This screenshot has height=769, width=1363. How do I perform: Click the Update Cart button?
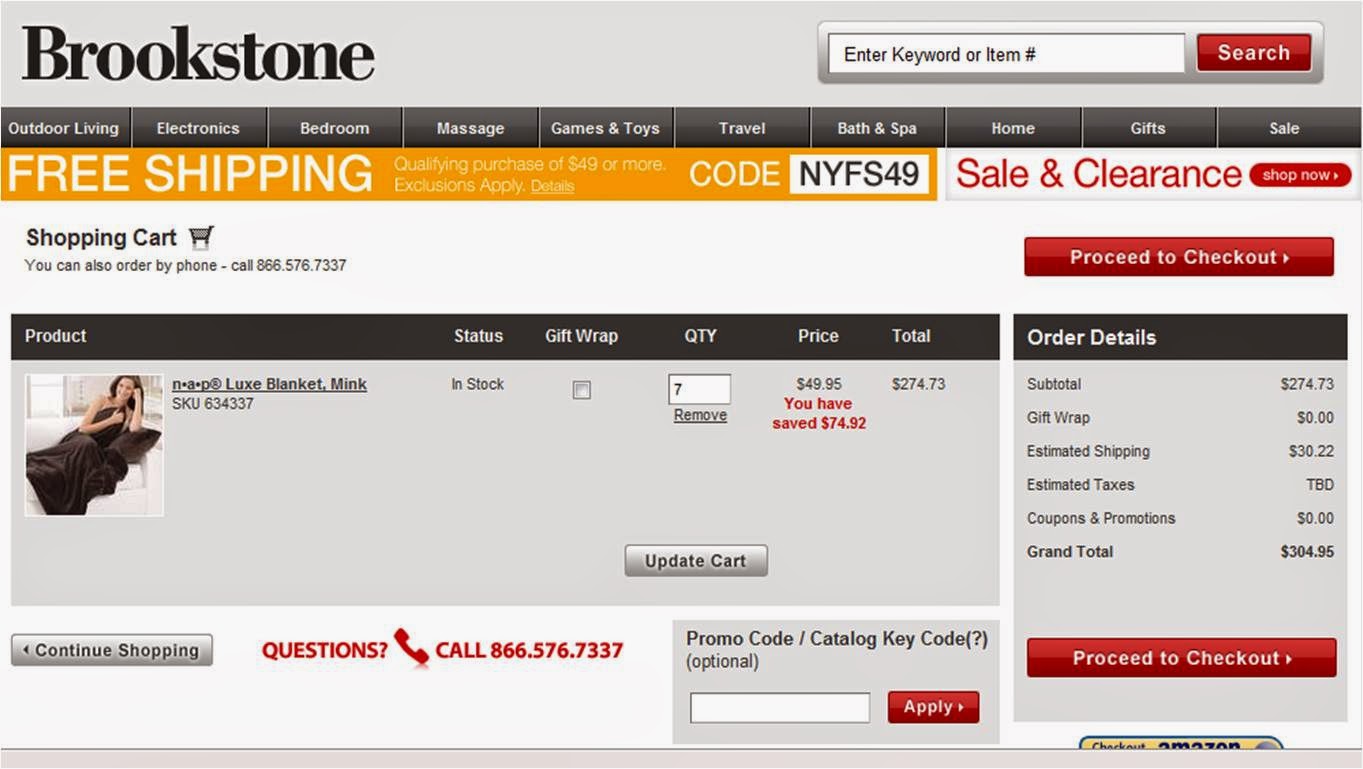(696, 561)
